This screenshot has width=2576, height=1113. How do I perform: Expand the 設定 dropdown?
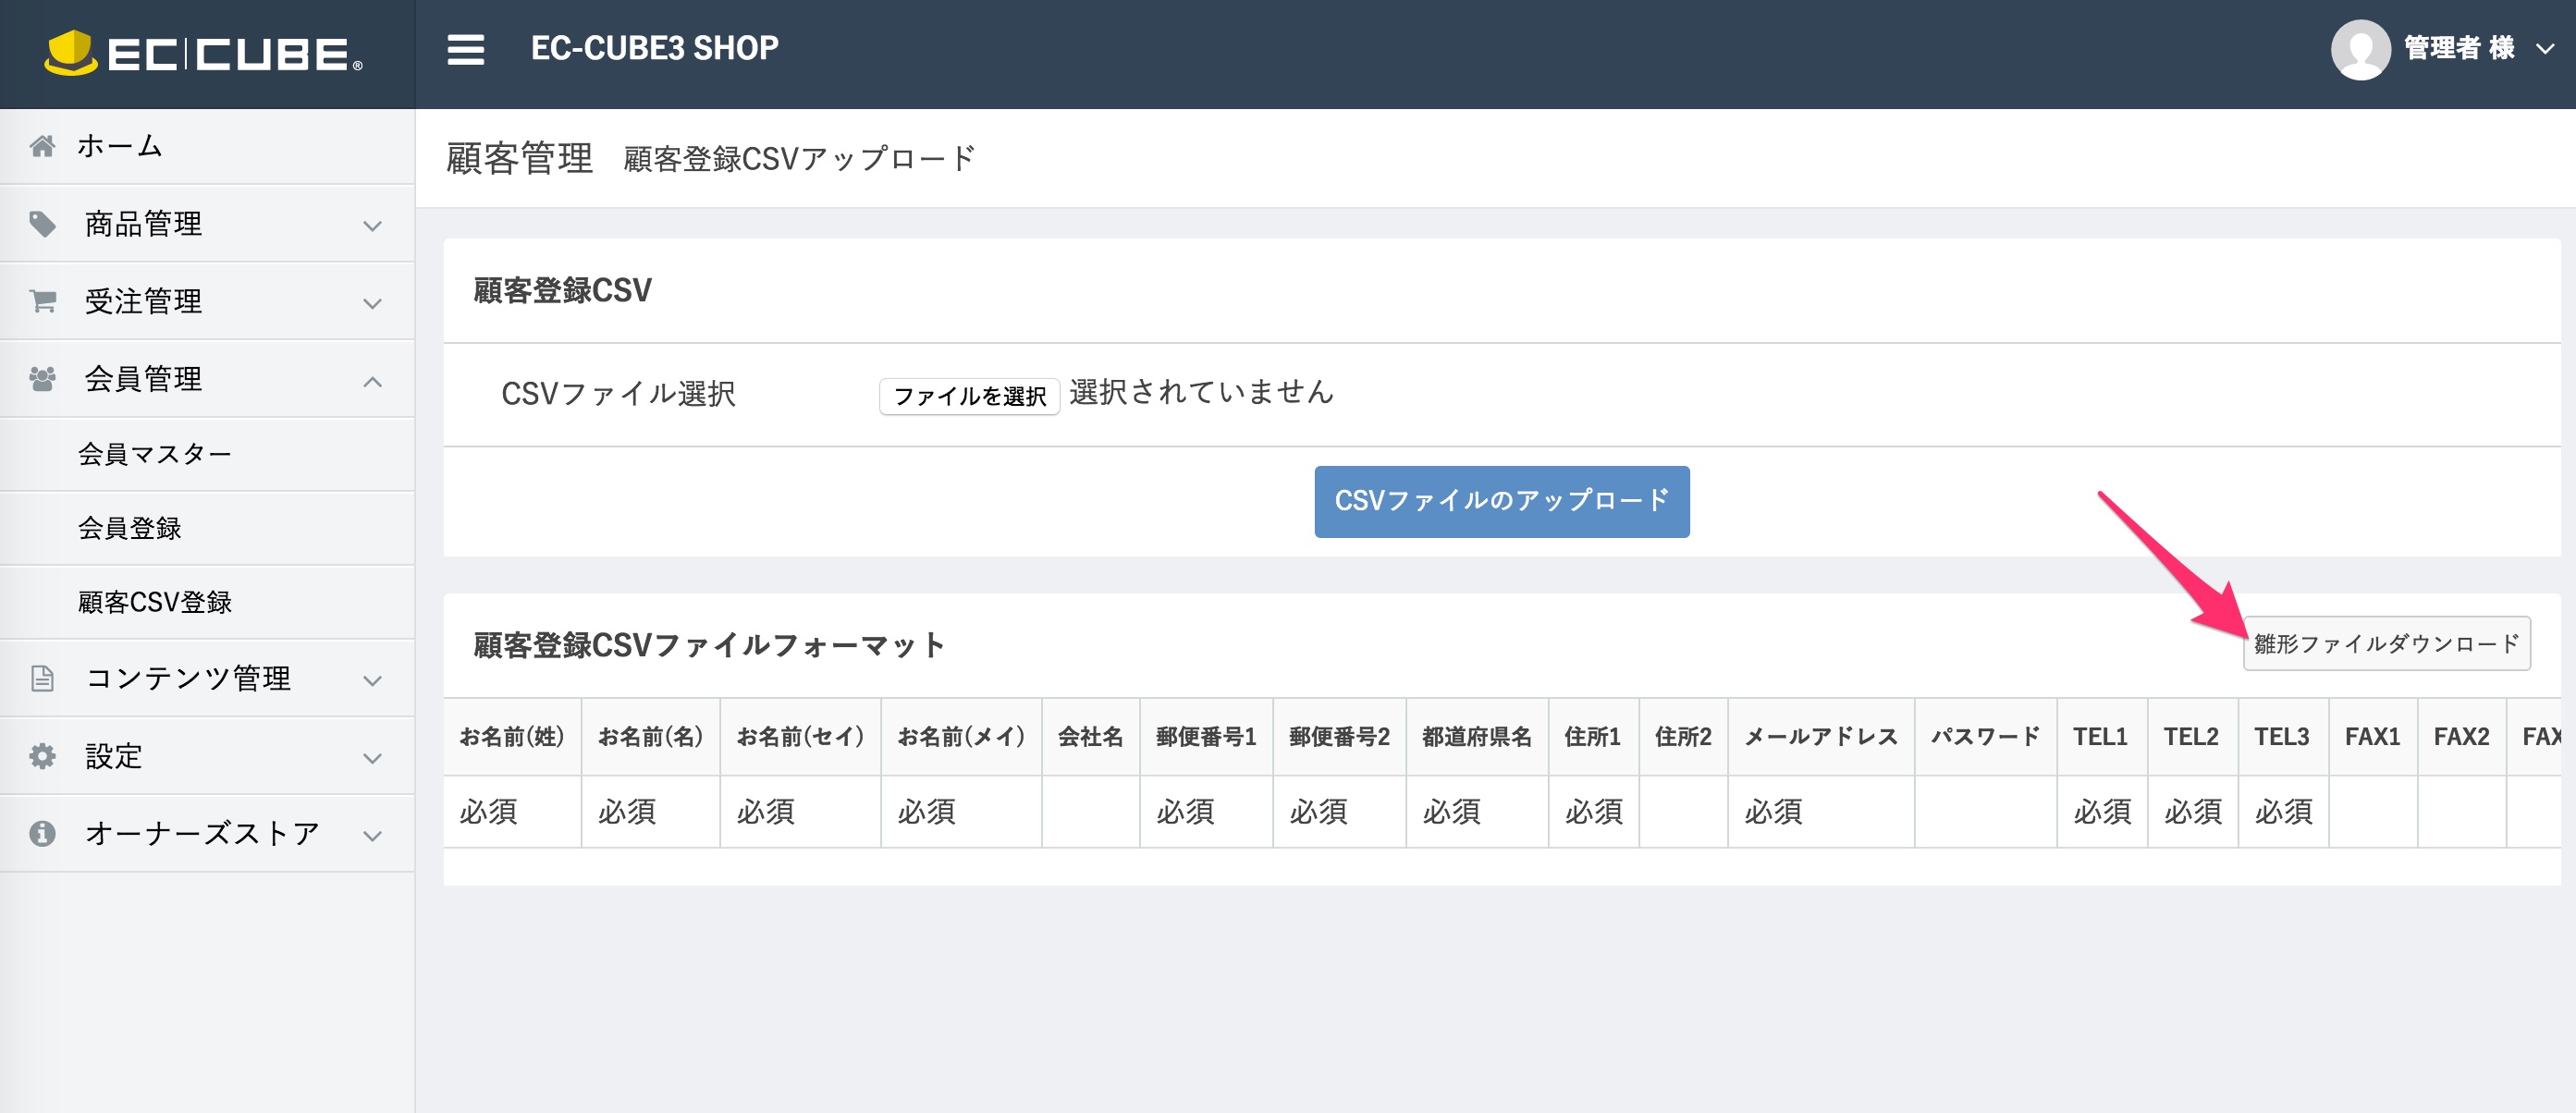click(x=374, y=758)
